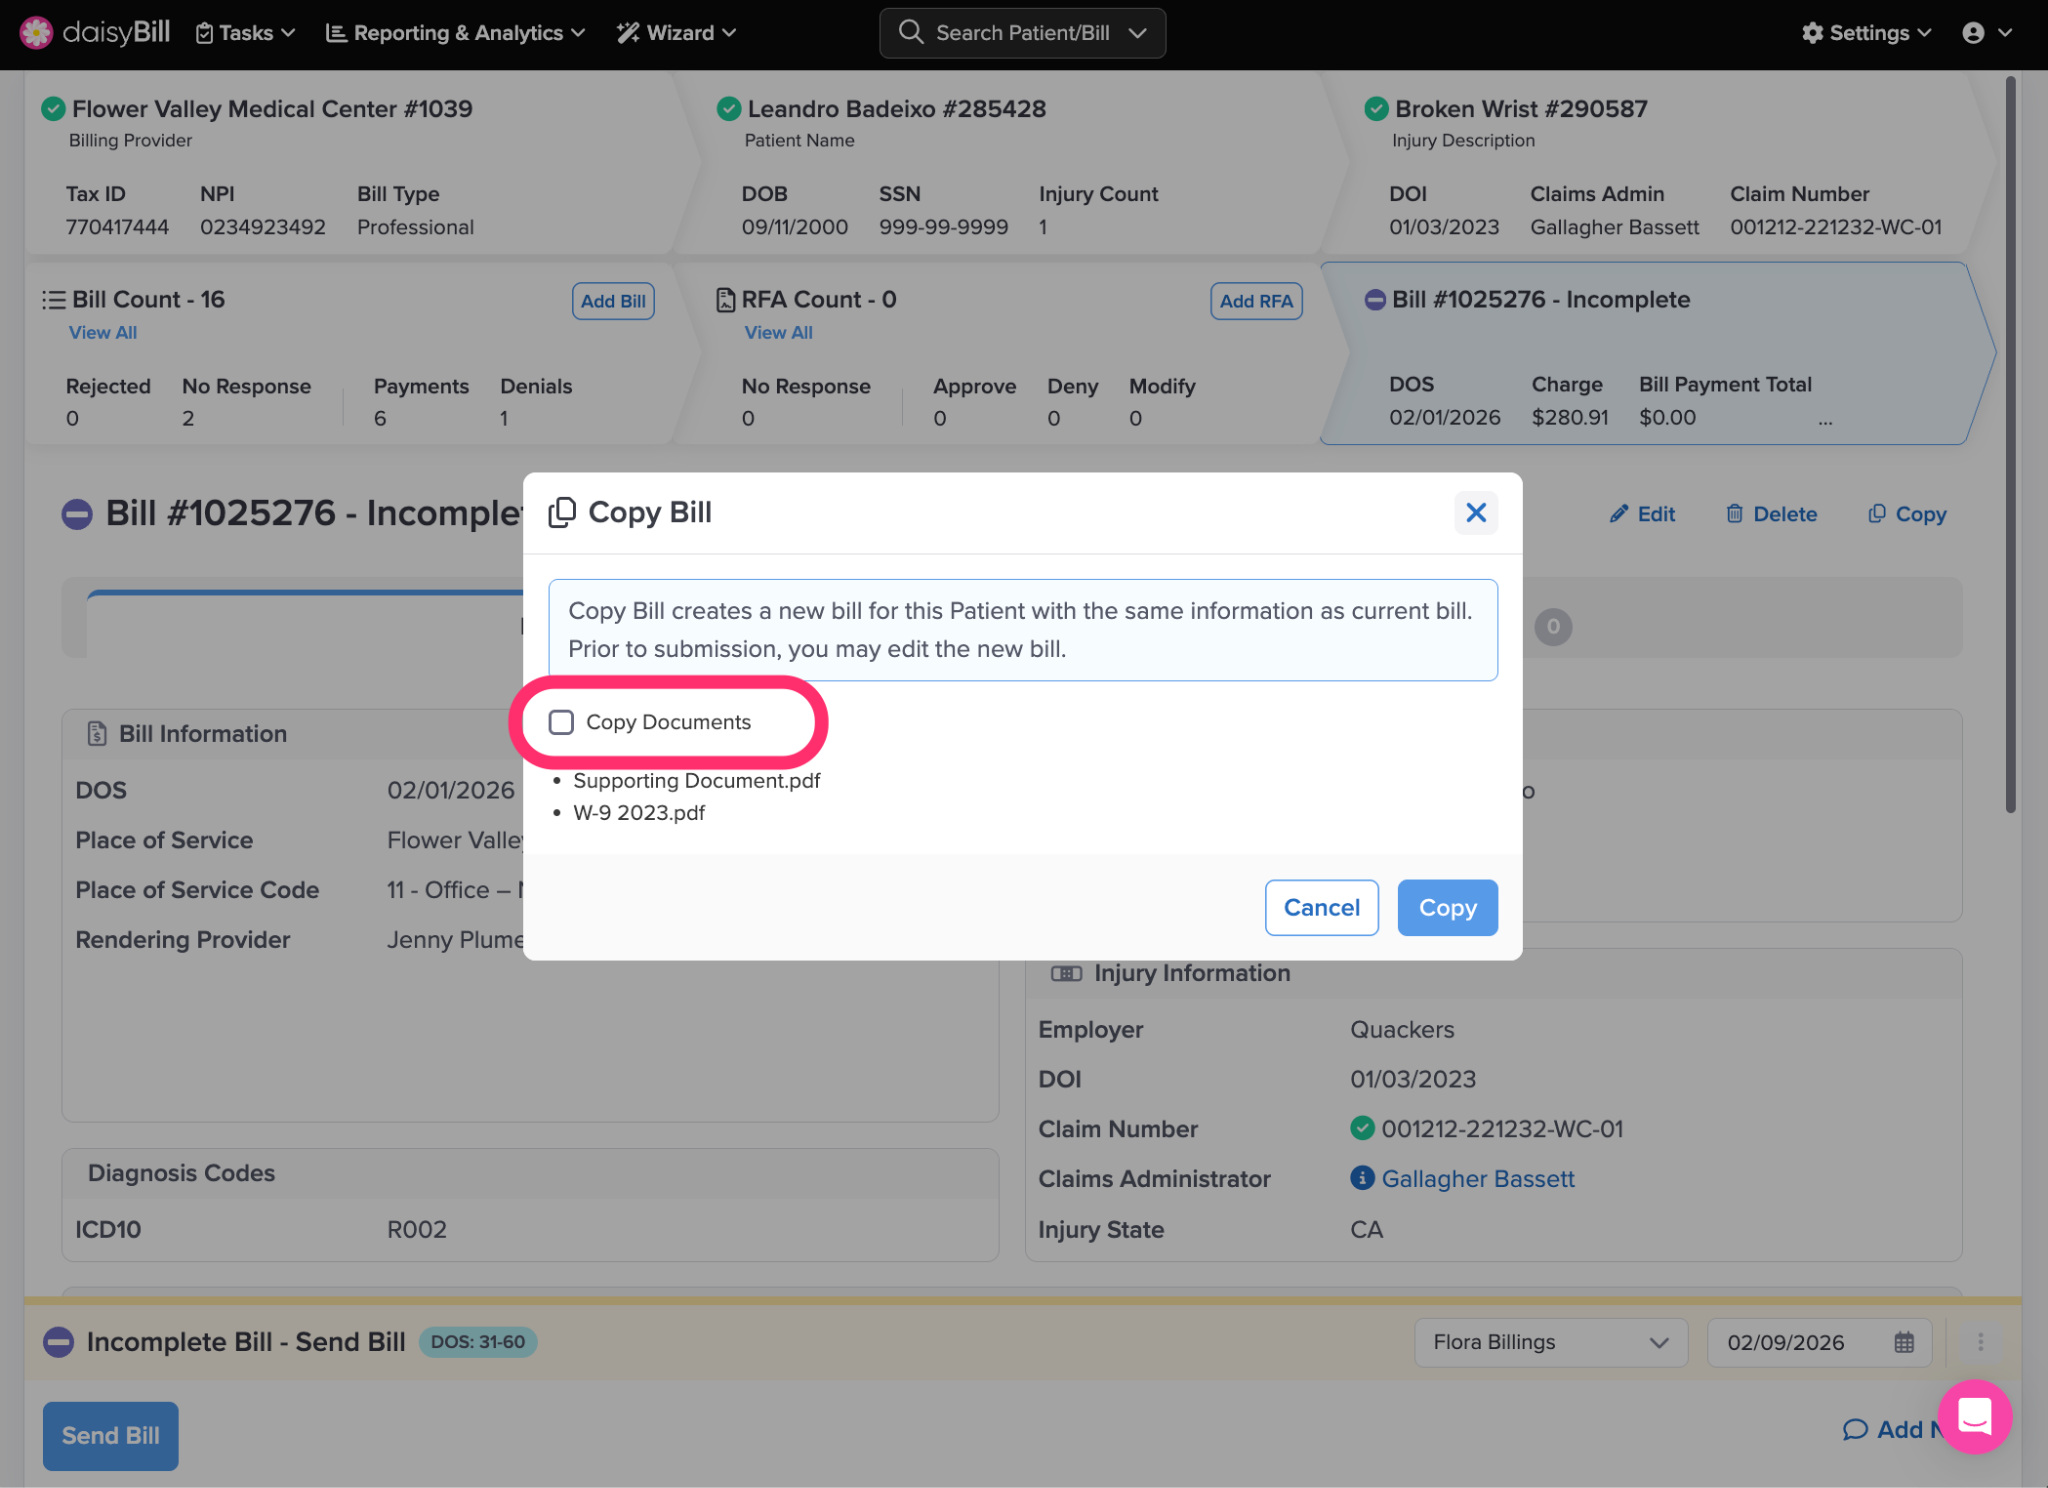Click the chat bubble support icon

tap(1974, 1416)
